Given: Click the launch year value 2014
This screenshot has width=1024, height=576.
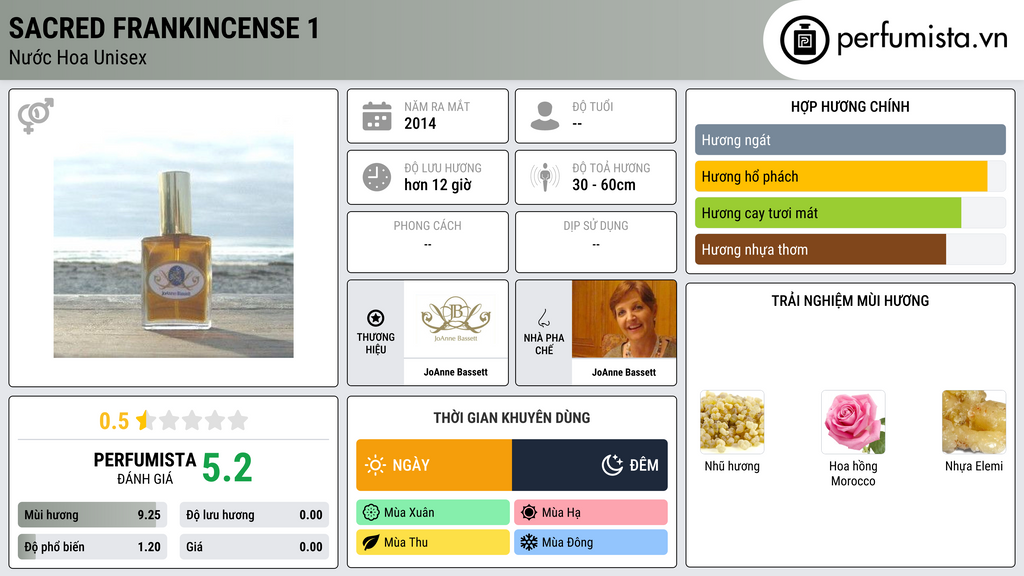Looking at the screenshot, I should (x=420, y=123).
